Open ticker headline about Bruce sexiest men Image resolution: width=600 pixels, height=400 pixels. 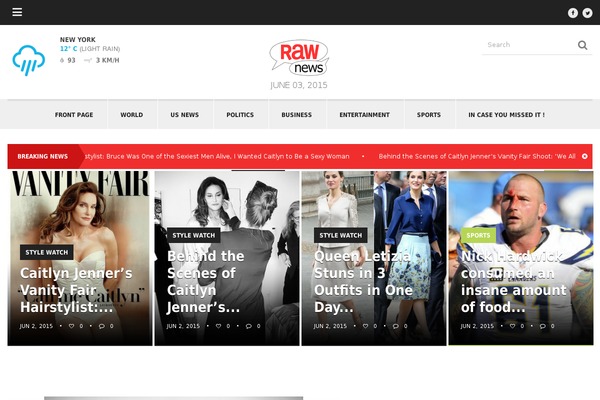pyautogui.click(x=217, y=156)
